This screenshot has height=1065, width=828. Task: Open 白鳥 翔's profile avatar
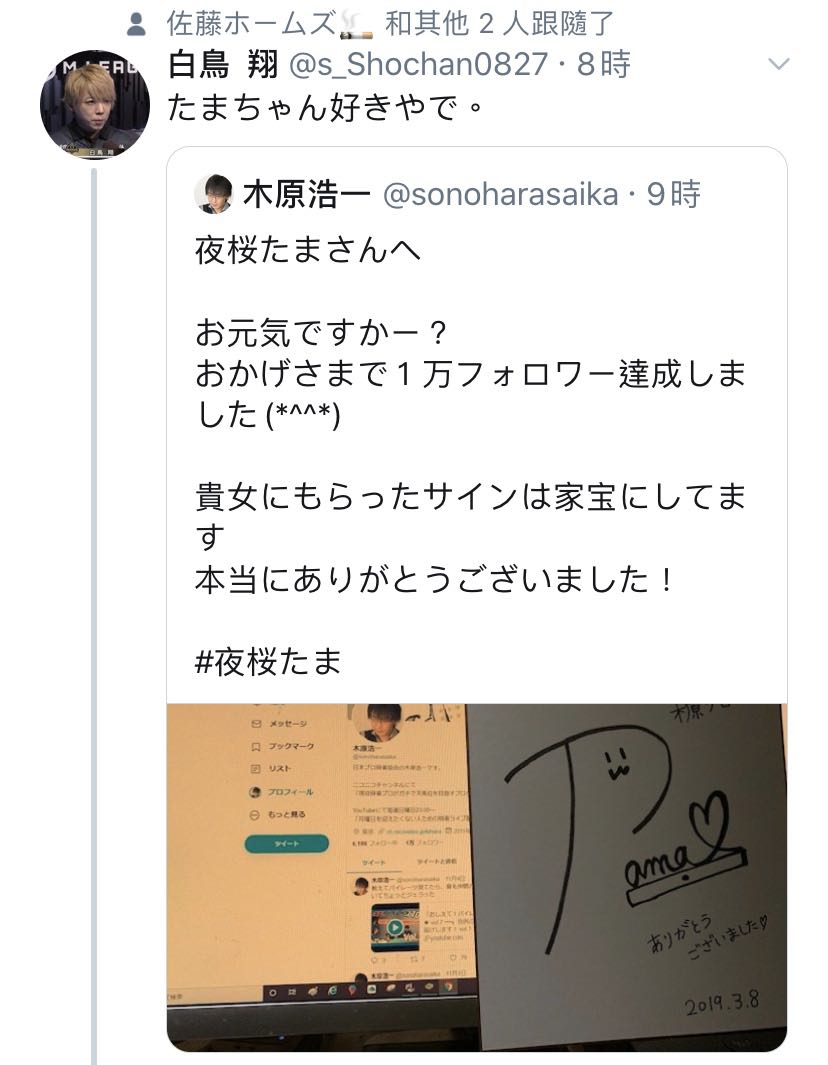click(x=95, y=105)
